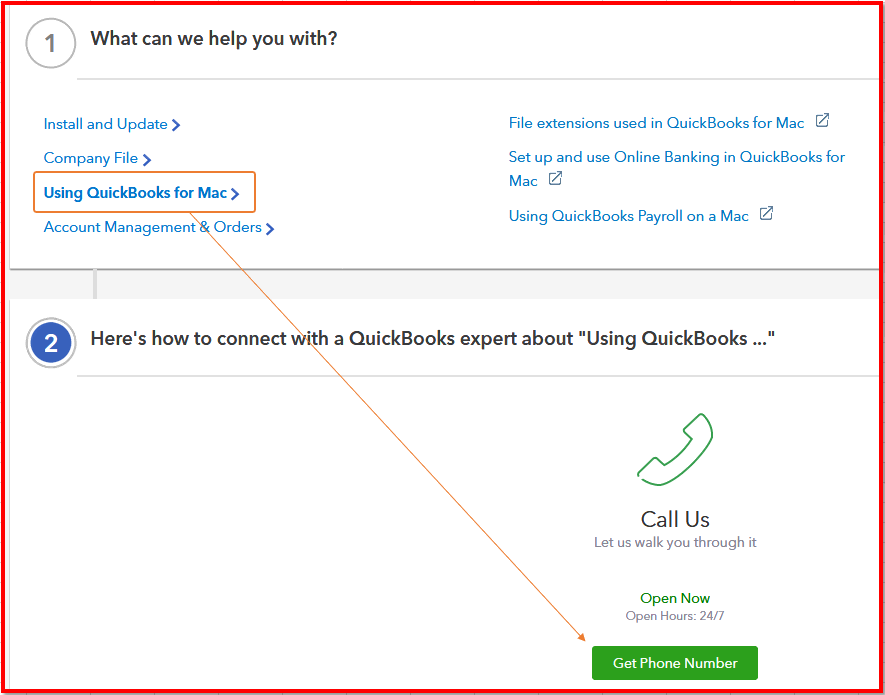The width and height of the screenshot is (885, 695).
Task: Open the Install and Update topic
Action: (105, 124)
